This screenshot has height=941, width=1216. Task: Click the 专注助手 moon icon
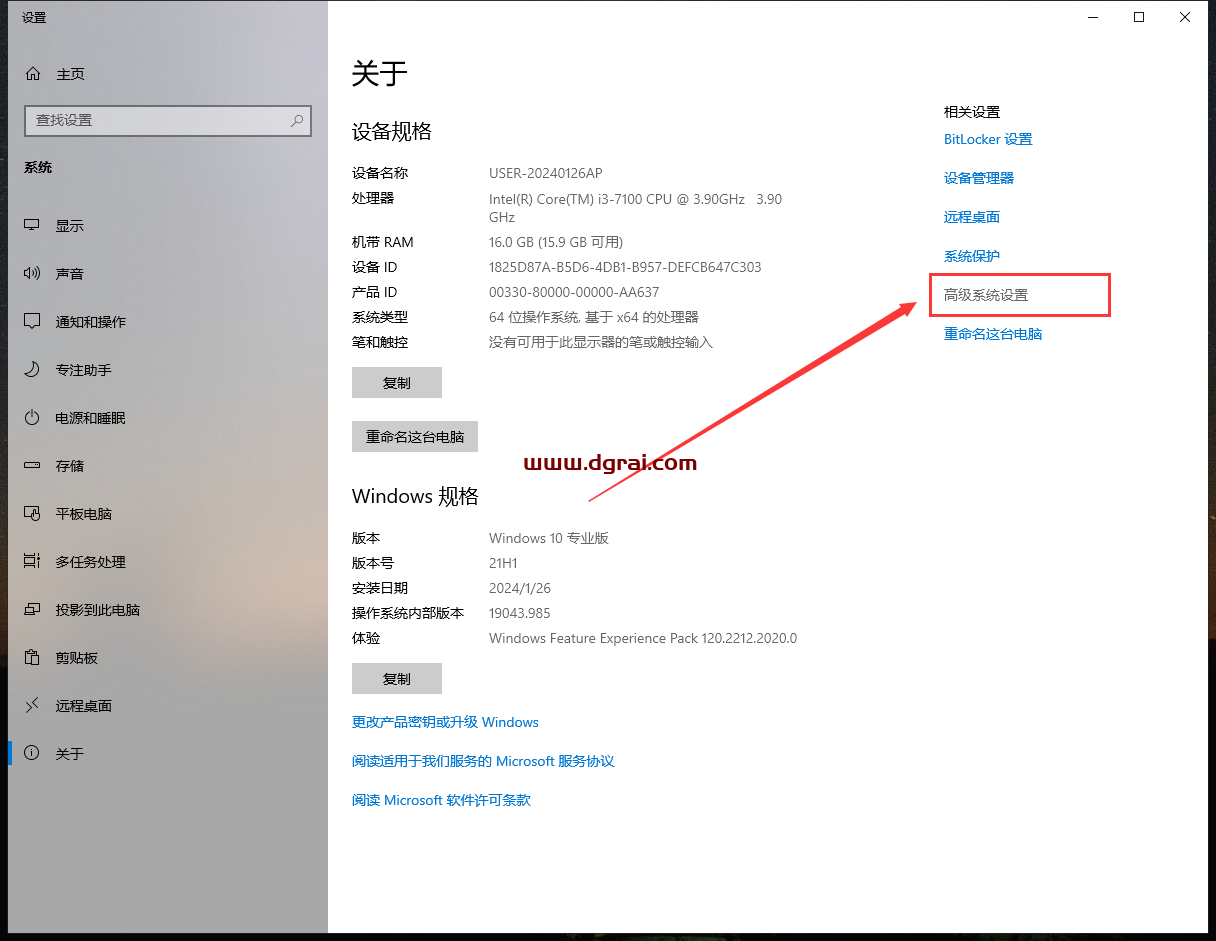(x=33, y=370)
